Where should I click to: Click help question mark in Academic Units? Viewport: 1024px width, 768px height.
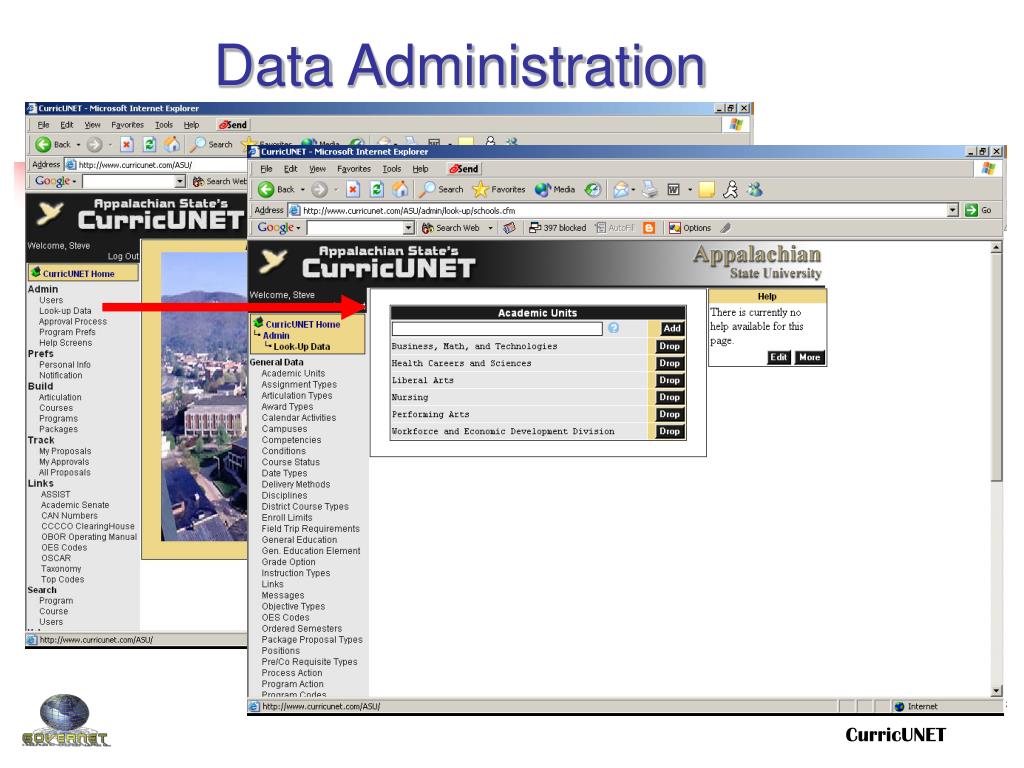pos(613,328)
